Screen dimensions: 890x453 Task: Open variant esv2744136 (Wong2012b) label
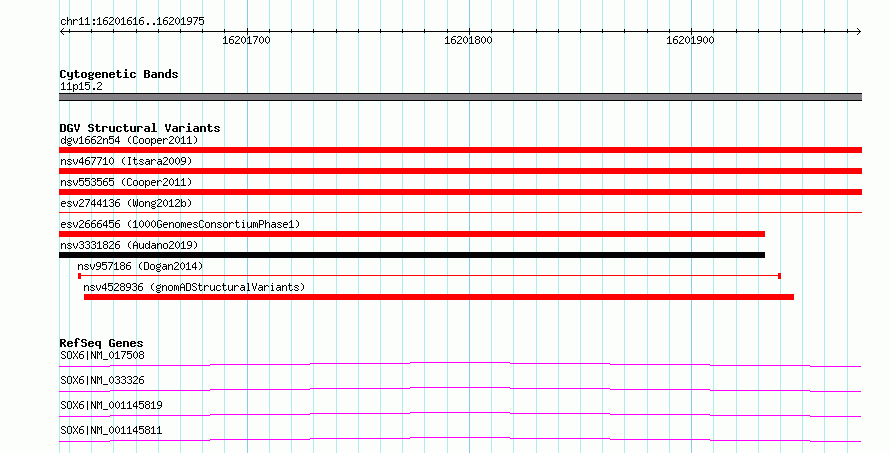tap(126, 203)
